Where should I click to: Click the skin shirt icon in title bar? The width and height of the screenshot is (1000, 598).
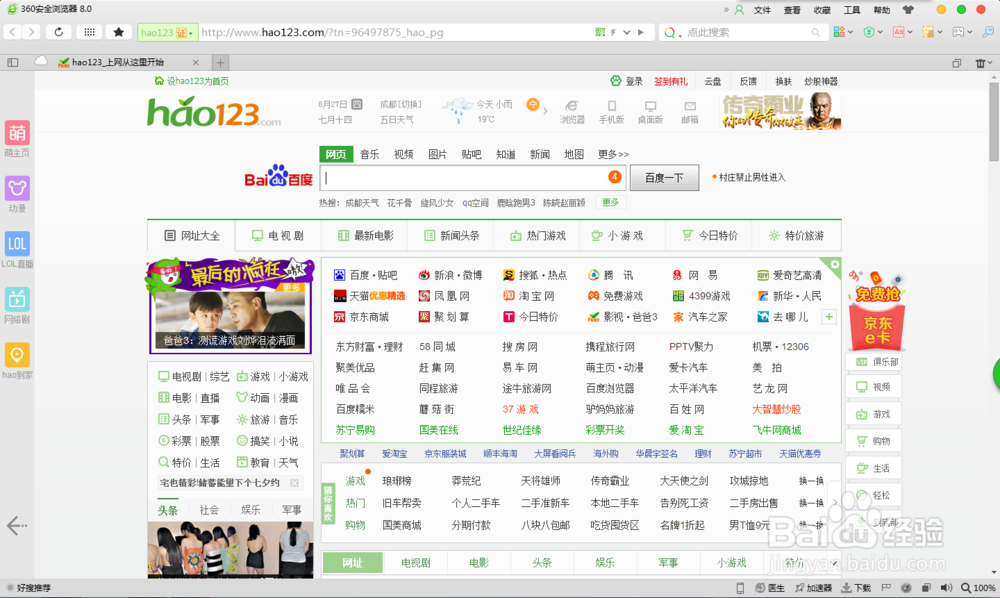point(908,10)
